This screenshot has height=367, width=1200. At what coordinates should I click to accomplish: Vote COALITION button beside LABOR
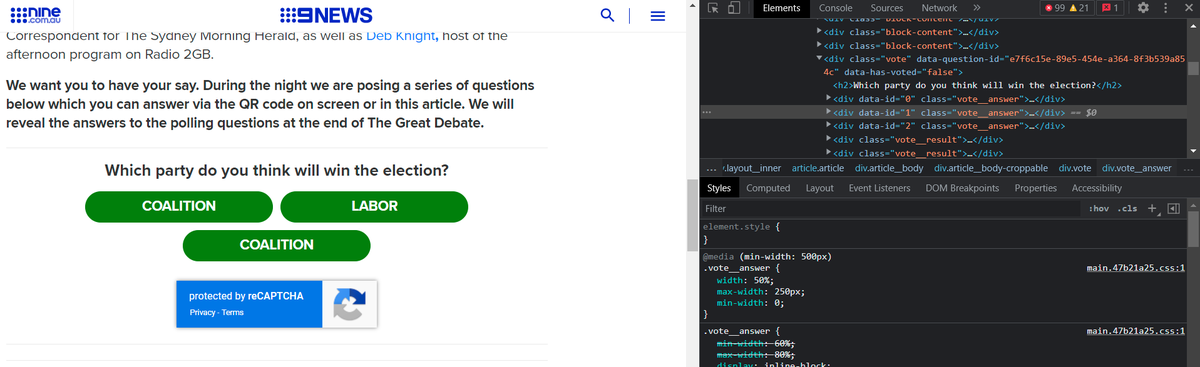pos(179,206)
